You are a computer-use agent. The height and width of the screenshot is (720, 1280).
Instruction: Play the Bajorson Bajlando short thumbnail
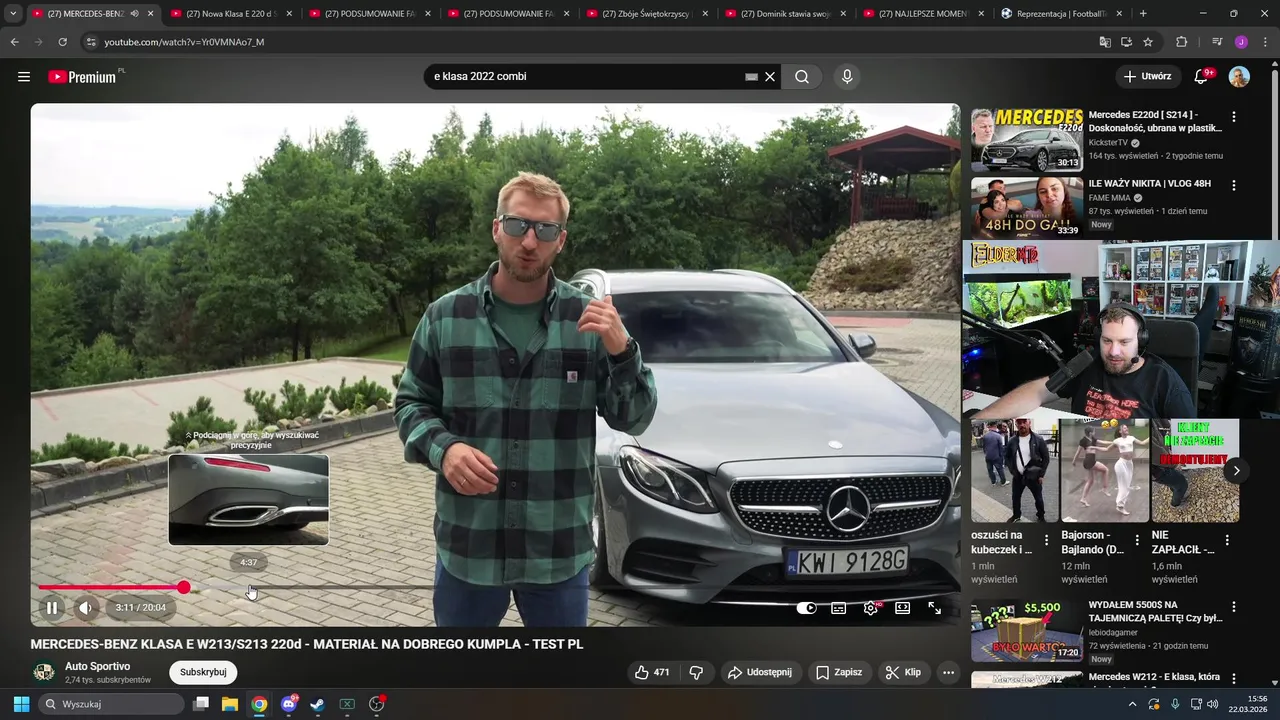coord(1105,470)
